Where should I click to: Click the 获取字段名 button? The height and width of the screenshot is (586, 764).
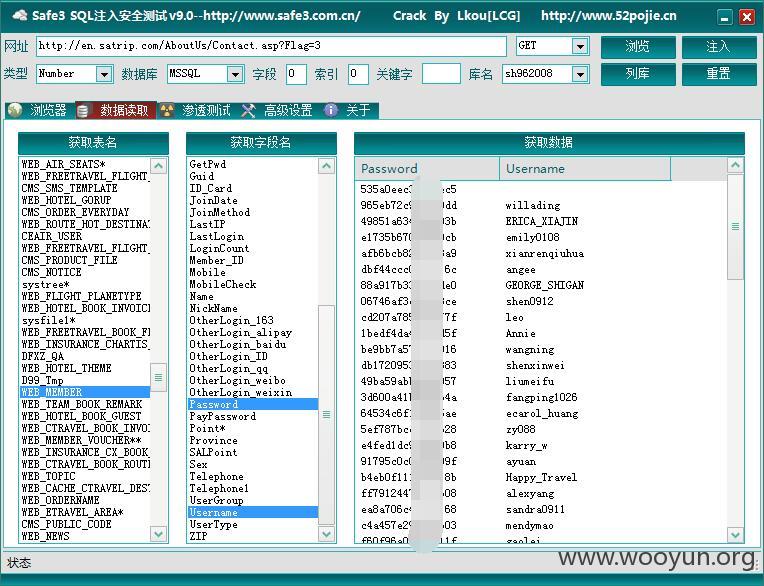coord(261,143)
